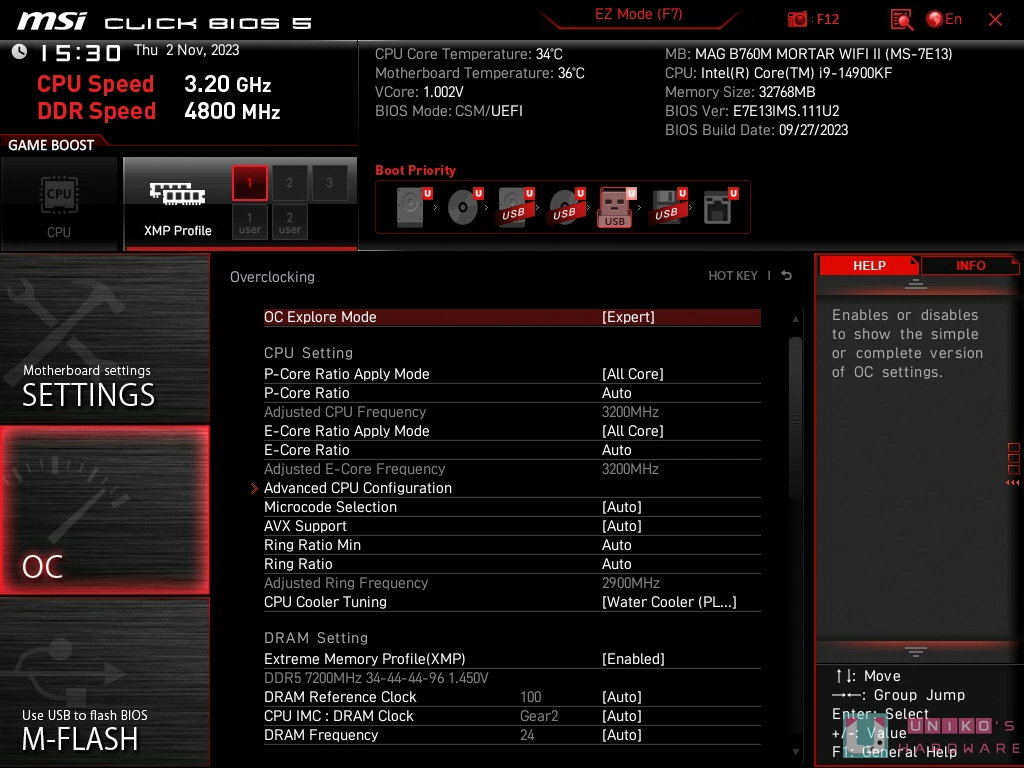Click the DDR5 7200MHz 34-44-44-96 1.450V text
This screenshot has width=1024, height=768.
376,678
